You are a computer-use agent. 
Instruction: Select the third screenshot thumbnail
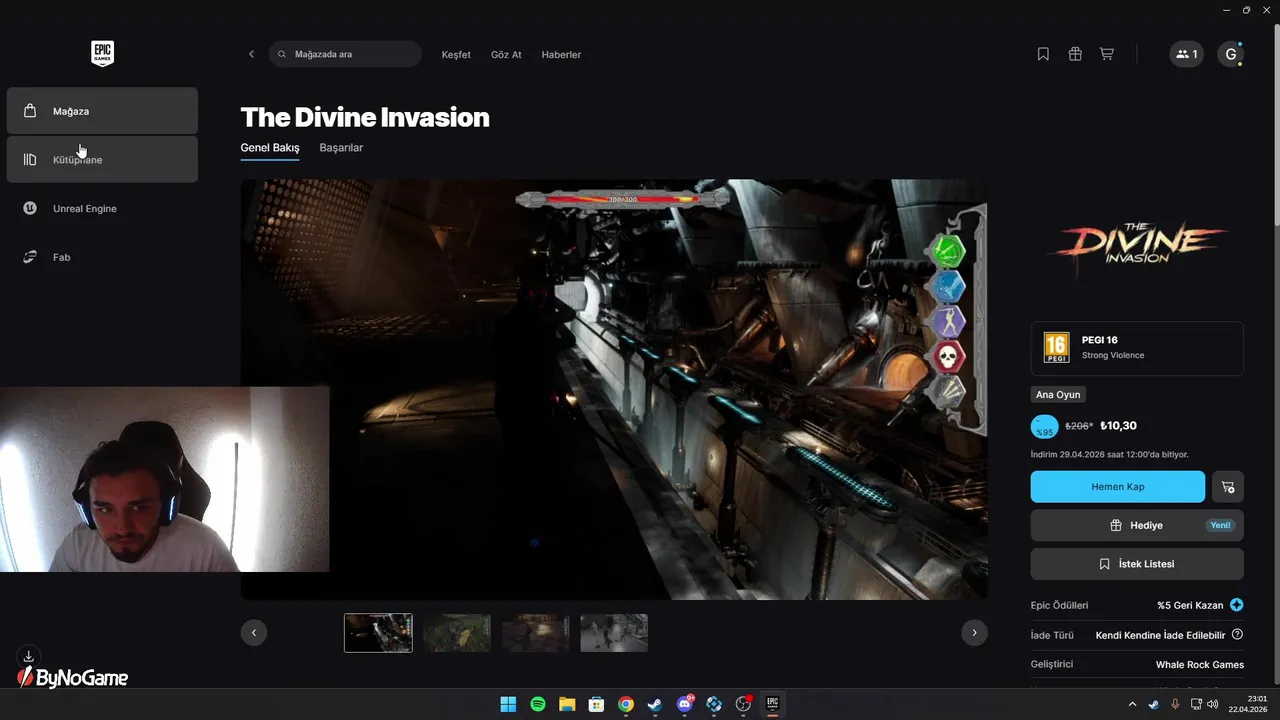pos(535,633)
